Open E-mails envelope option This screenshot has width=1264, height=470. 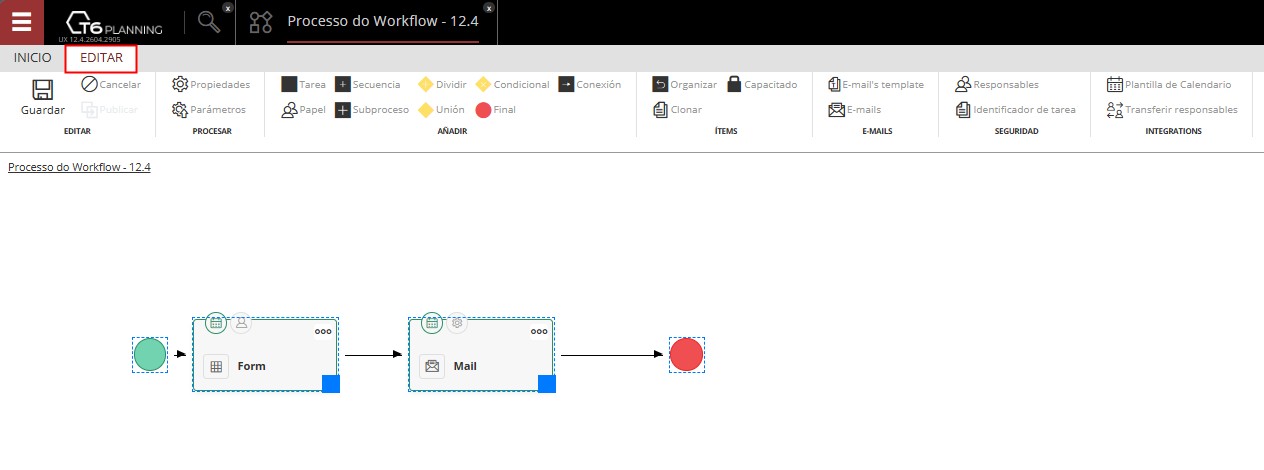tap(855, 110)
